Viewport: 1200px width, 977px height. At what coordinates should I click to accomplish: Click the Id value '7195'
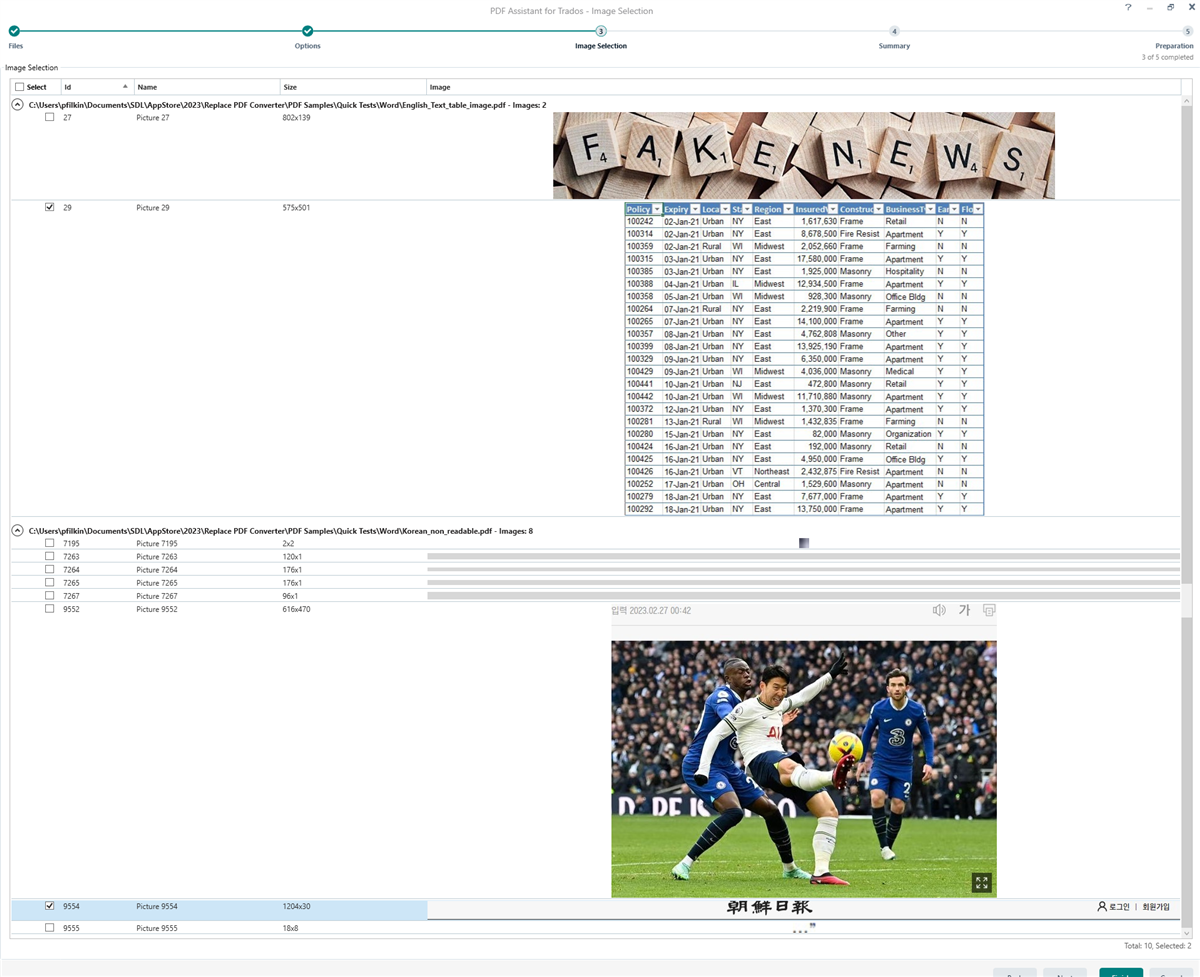pos(71,544)
